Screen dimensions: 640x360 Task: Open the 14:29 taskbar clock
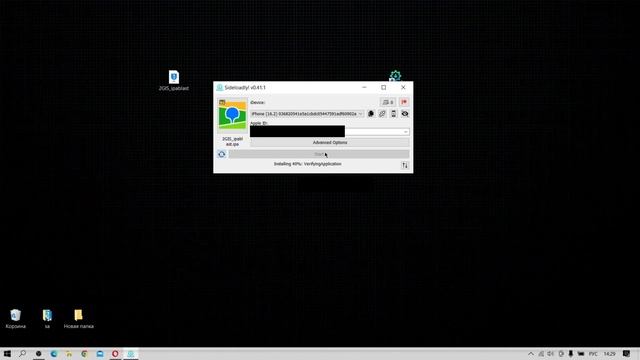(x=609, y=354)
